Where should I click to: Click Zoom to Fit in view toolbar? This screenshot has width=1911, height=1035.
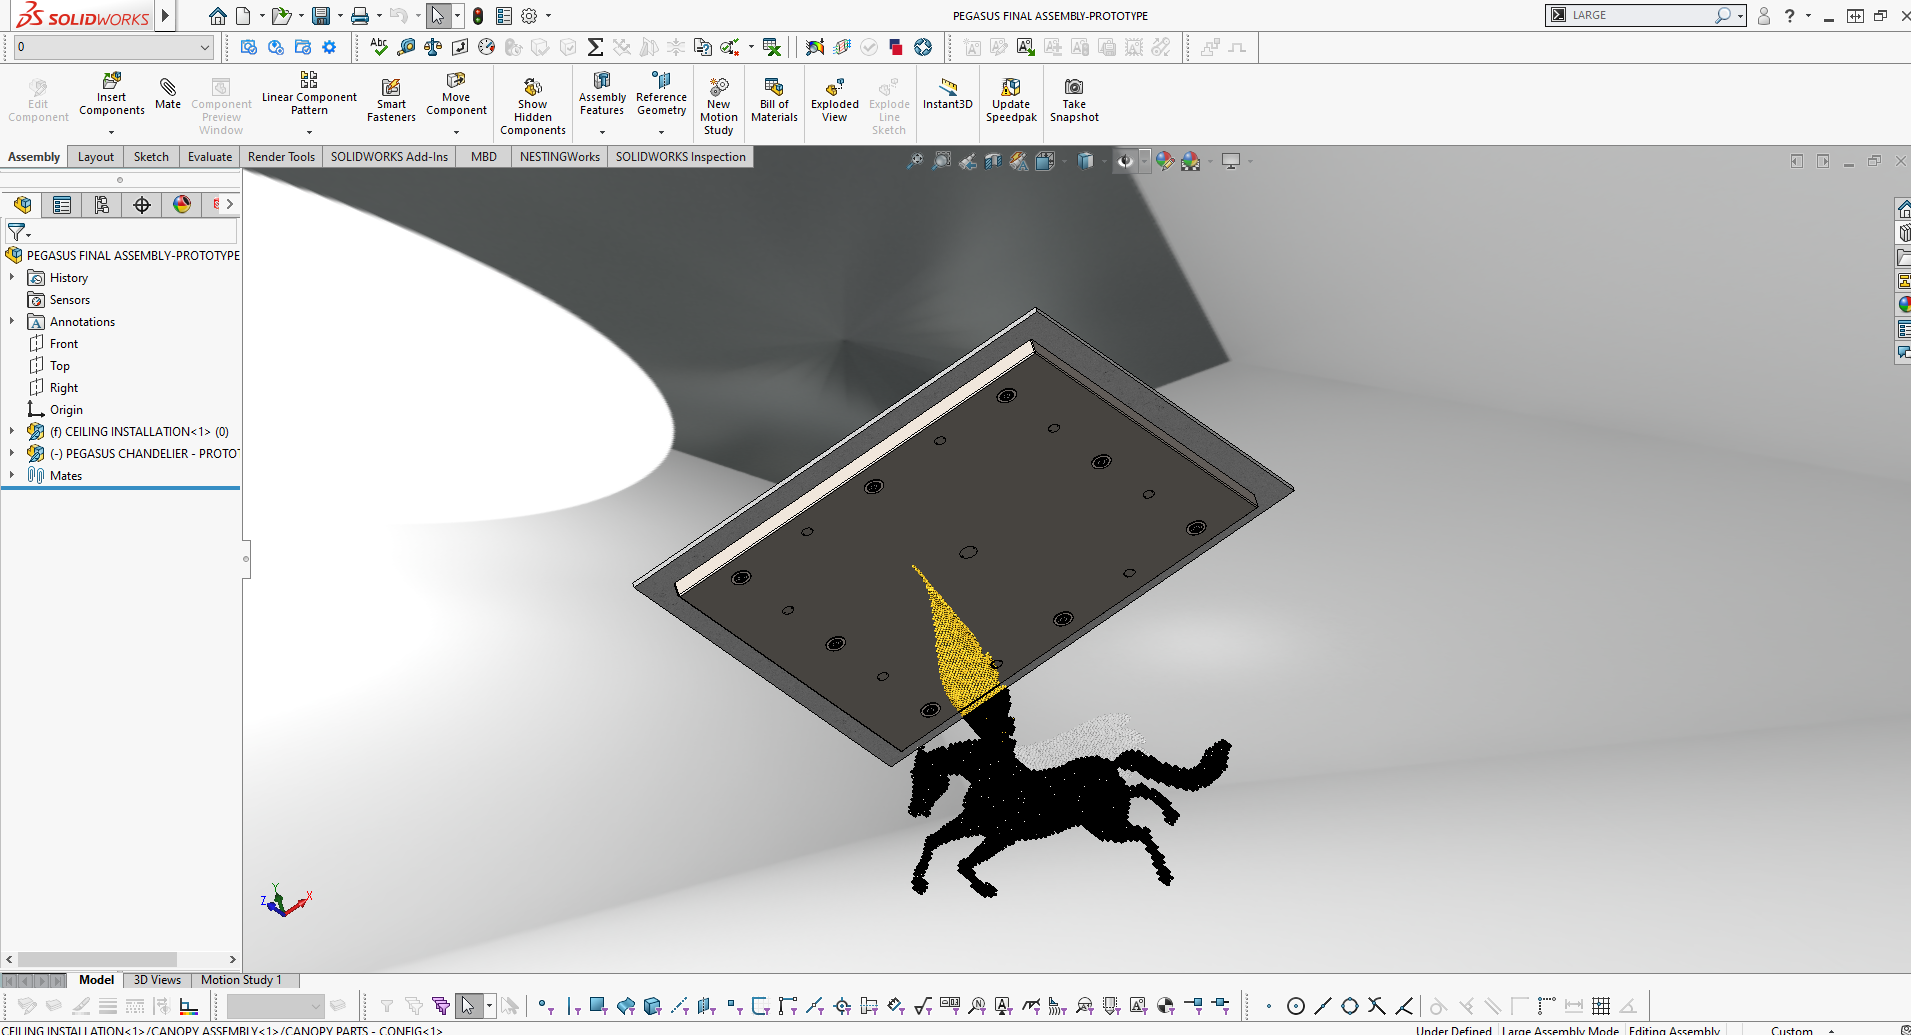[914, 161]
